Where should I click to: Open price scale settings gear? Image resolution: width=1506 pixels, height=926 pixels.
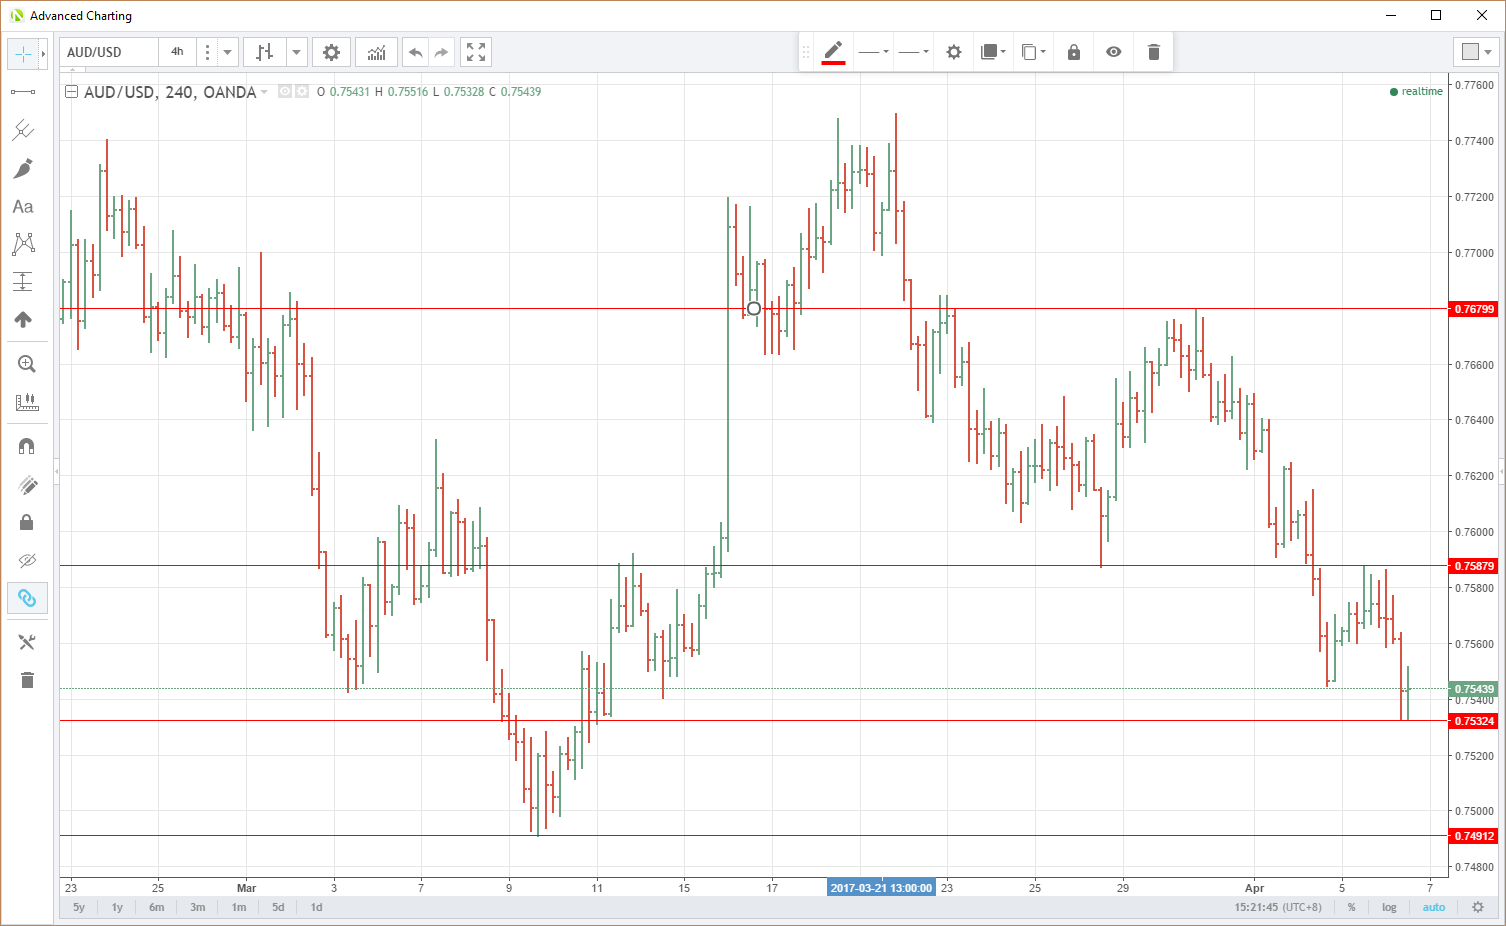1478,907
